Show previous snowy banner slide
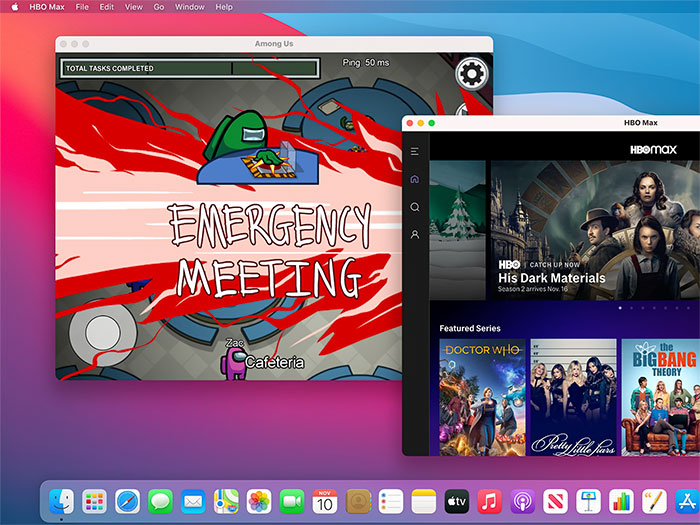The height and width of the screenshot is (525, 700). pyautogui.click(x=457, y=230)
